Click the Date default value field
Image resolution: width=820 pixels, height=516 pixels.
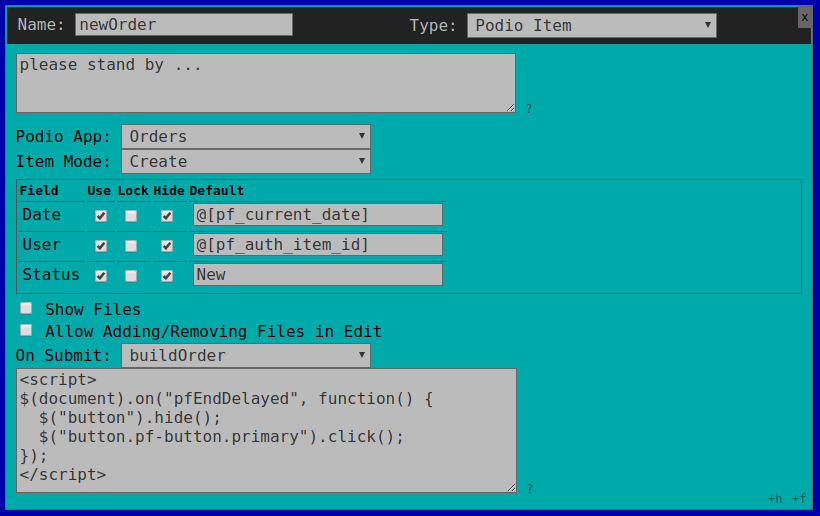[318, 215]
